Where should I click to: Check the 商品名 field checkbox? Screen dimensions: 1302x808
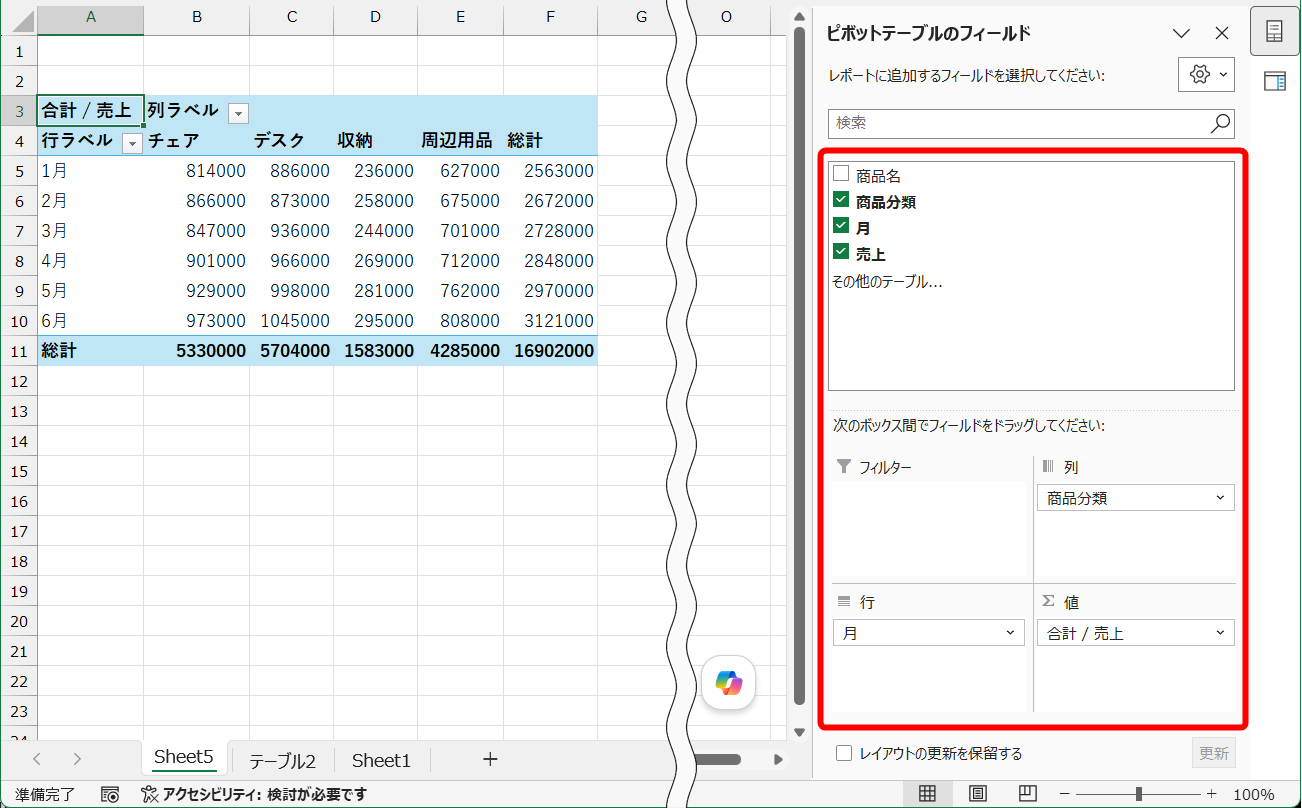coord(841,174)
